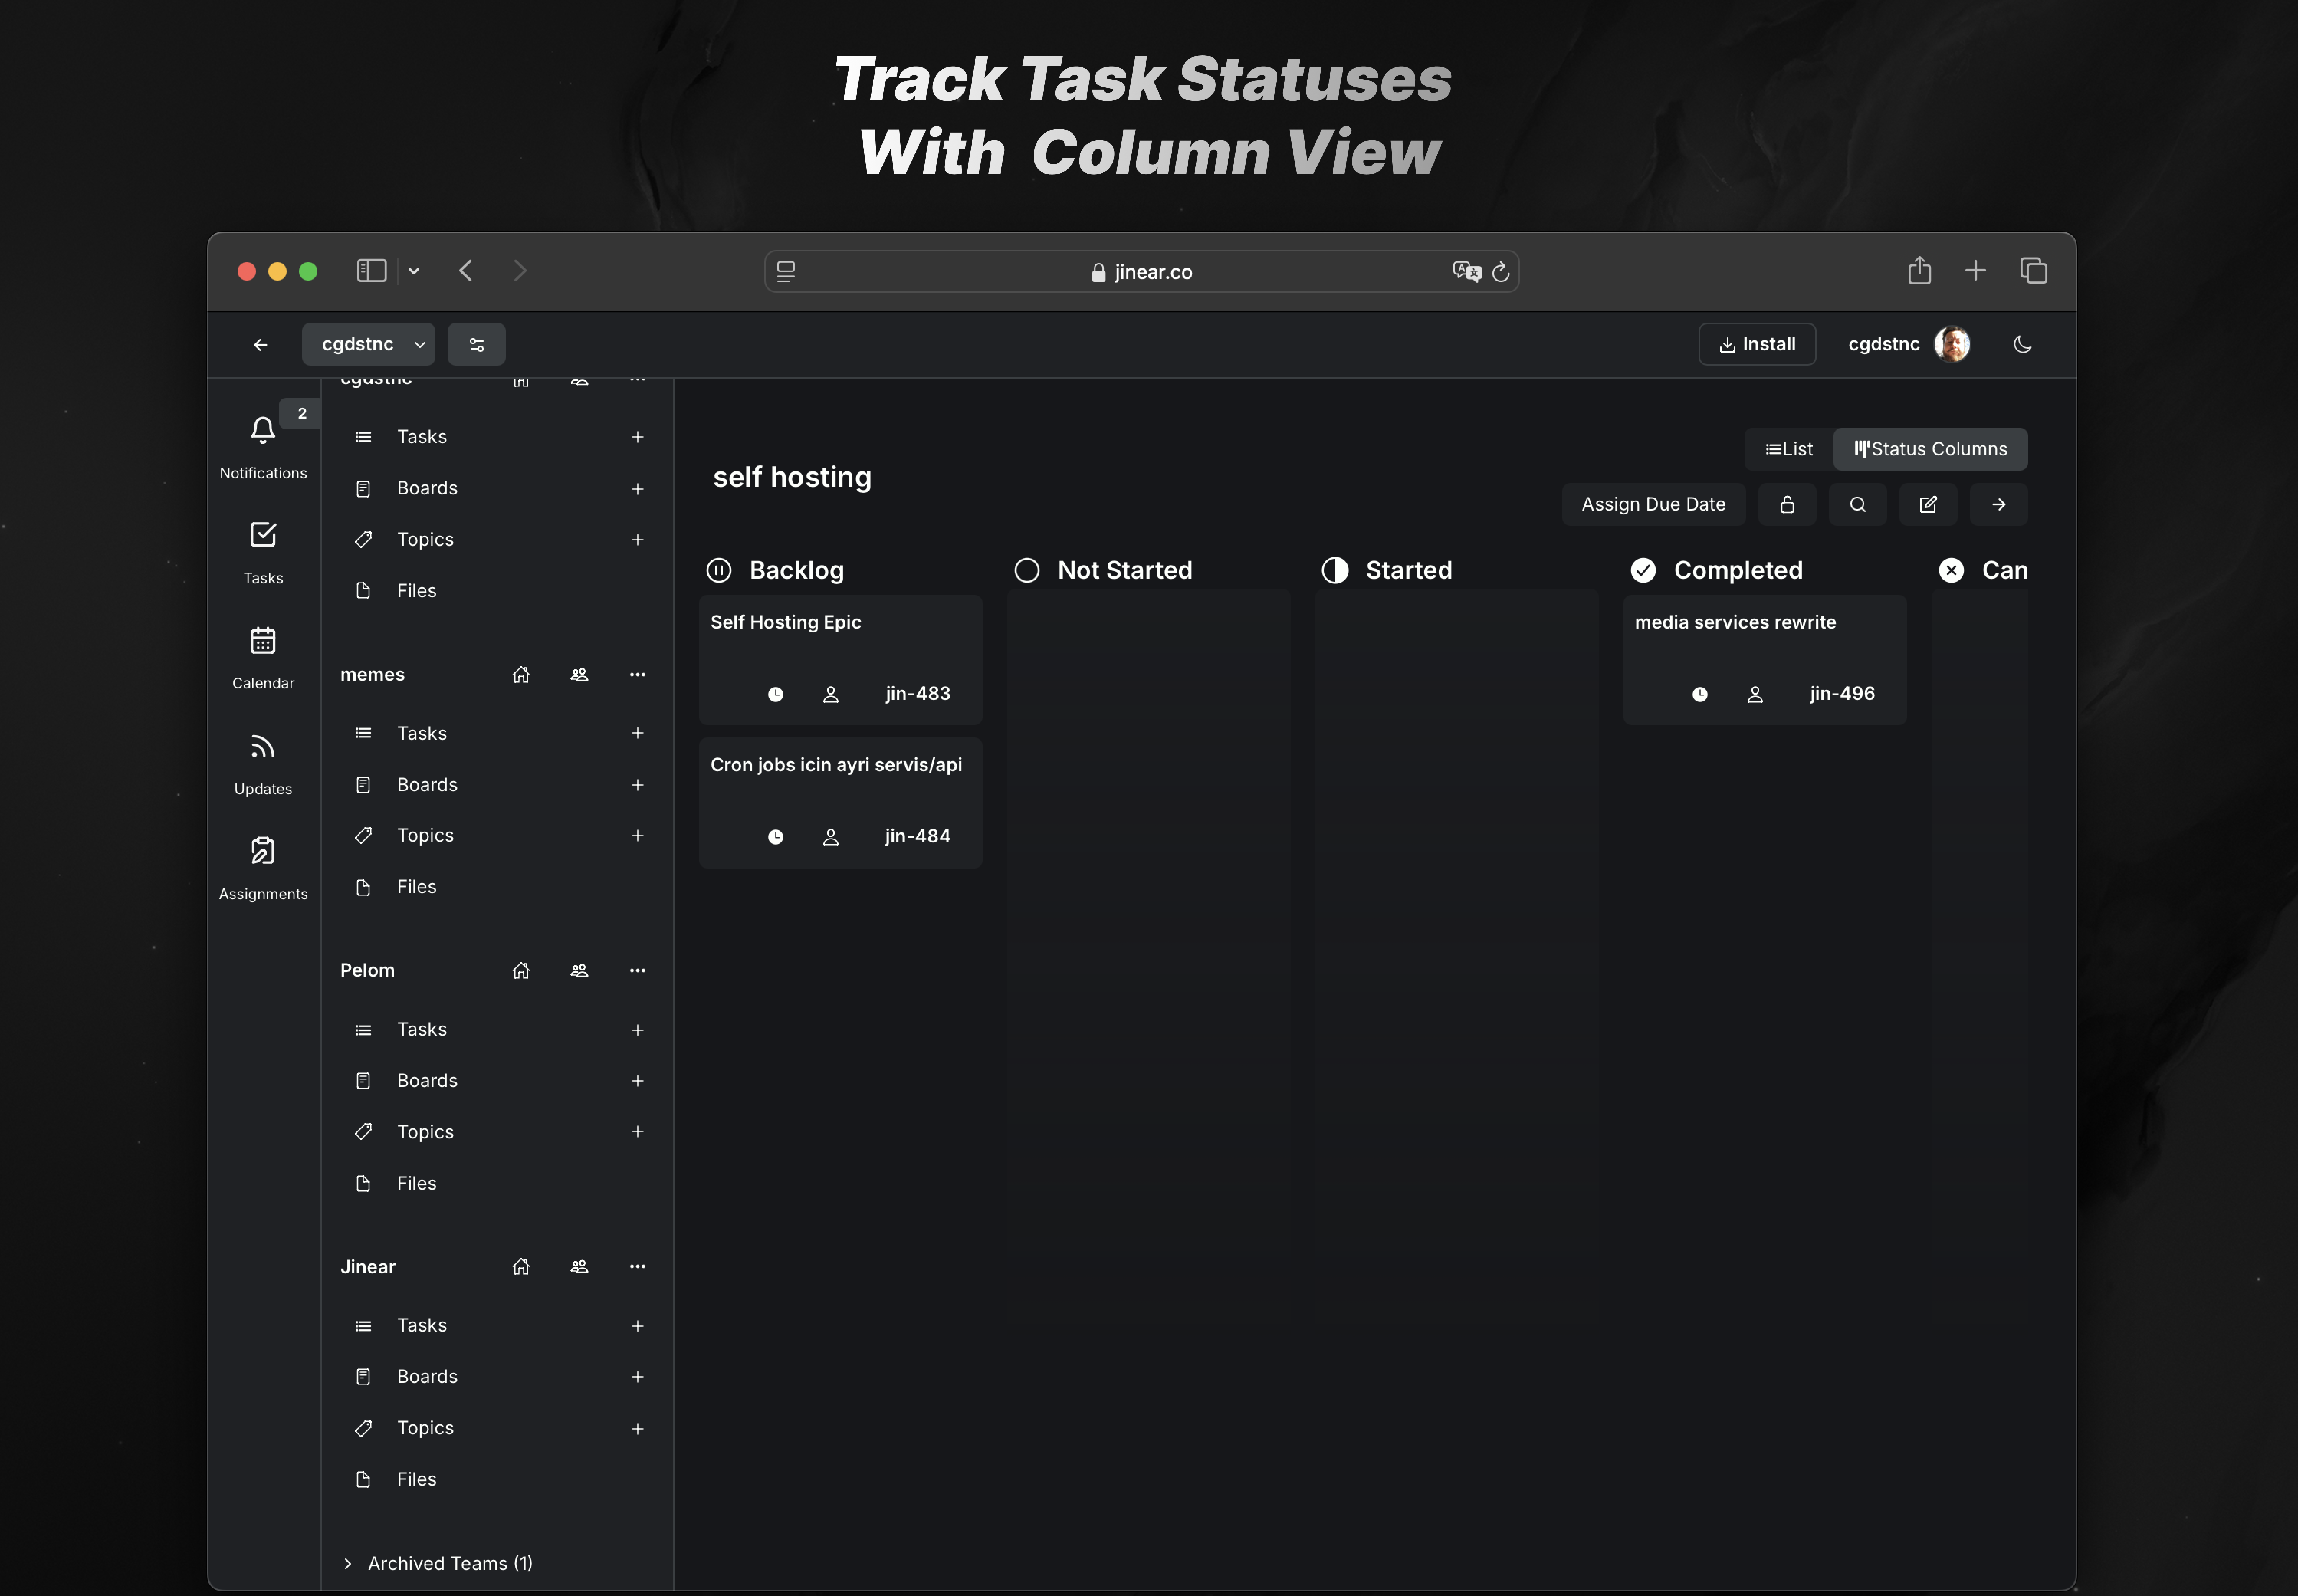2298x1596 pixels.
Task: Open the cgdstnc workspace dropdown
Action: click(x=368, y=344)
